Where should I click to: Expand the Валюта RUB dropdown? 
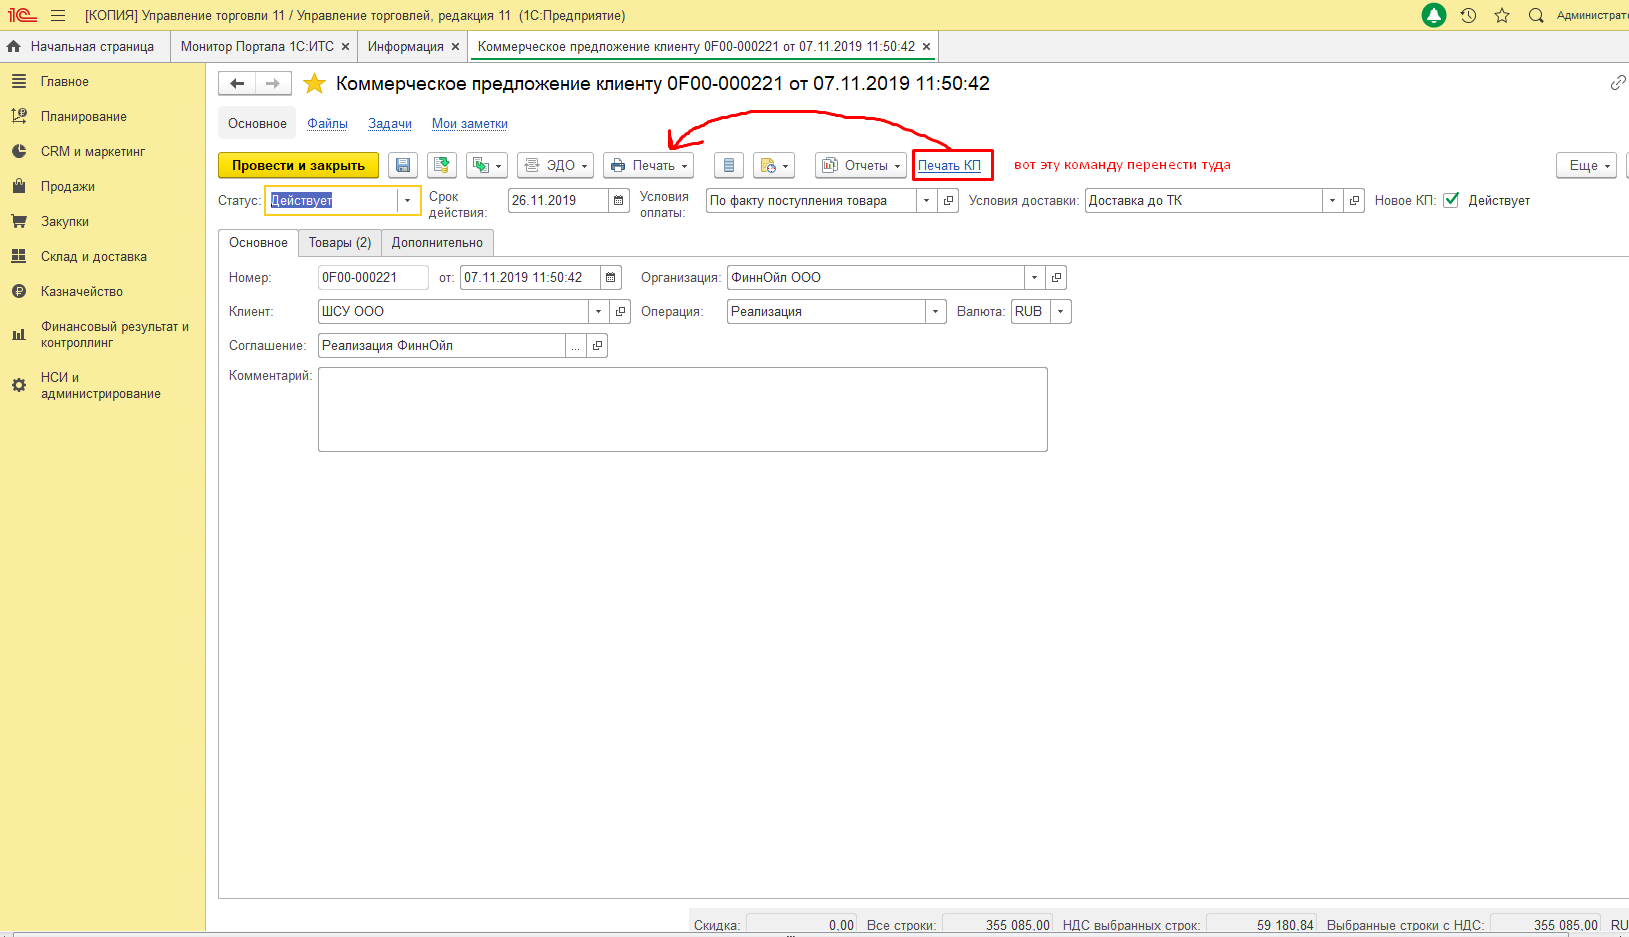click(1061, 312)
